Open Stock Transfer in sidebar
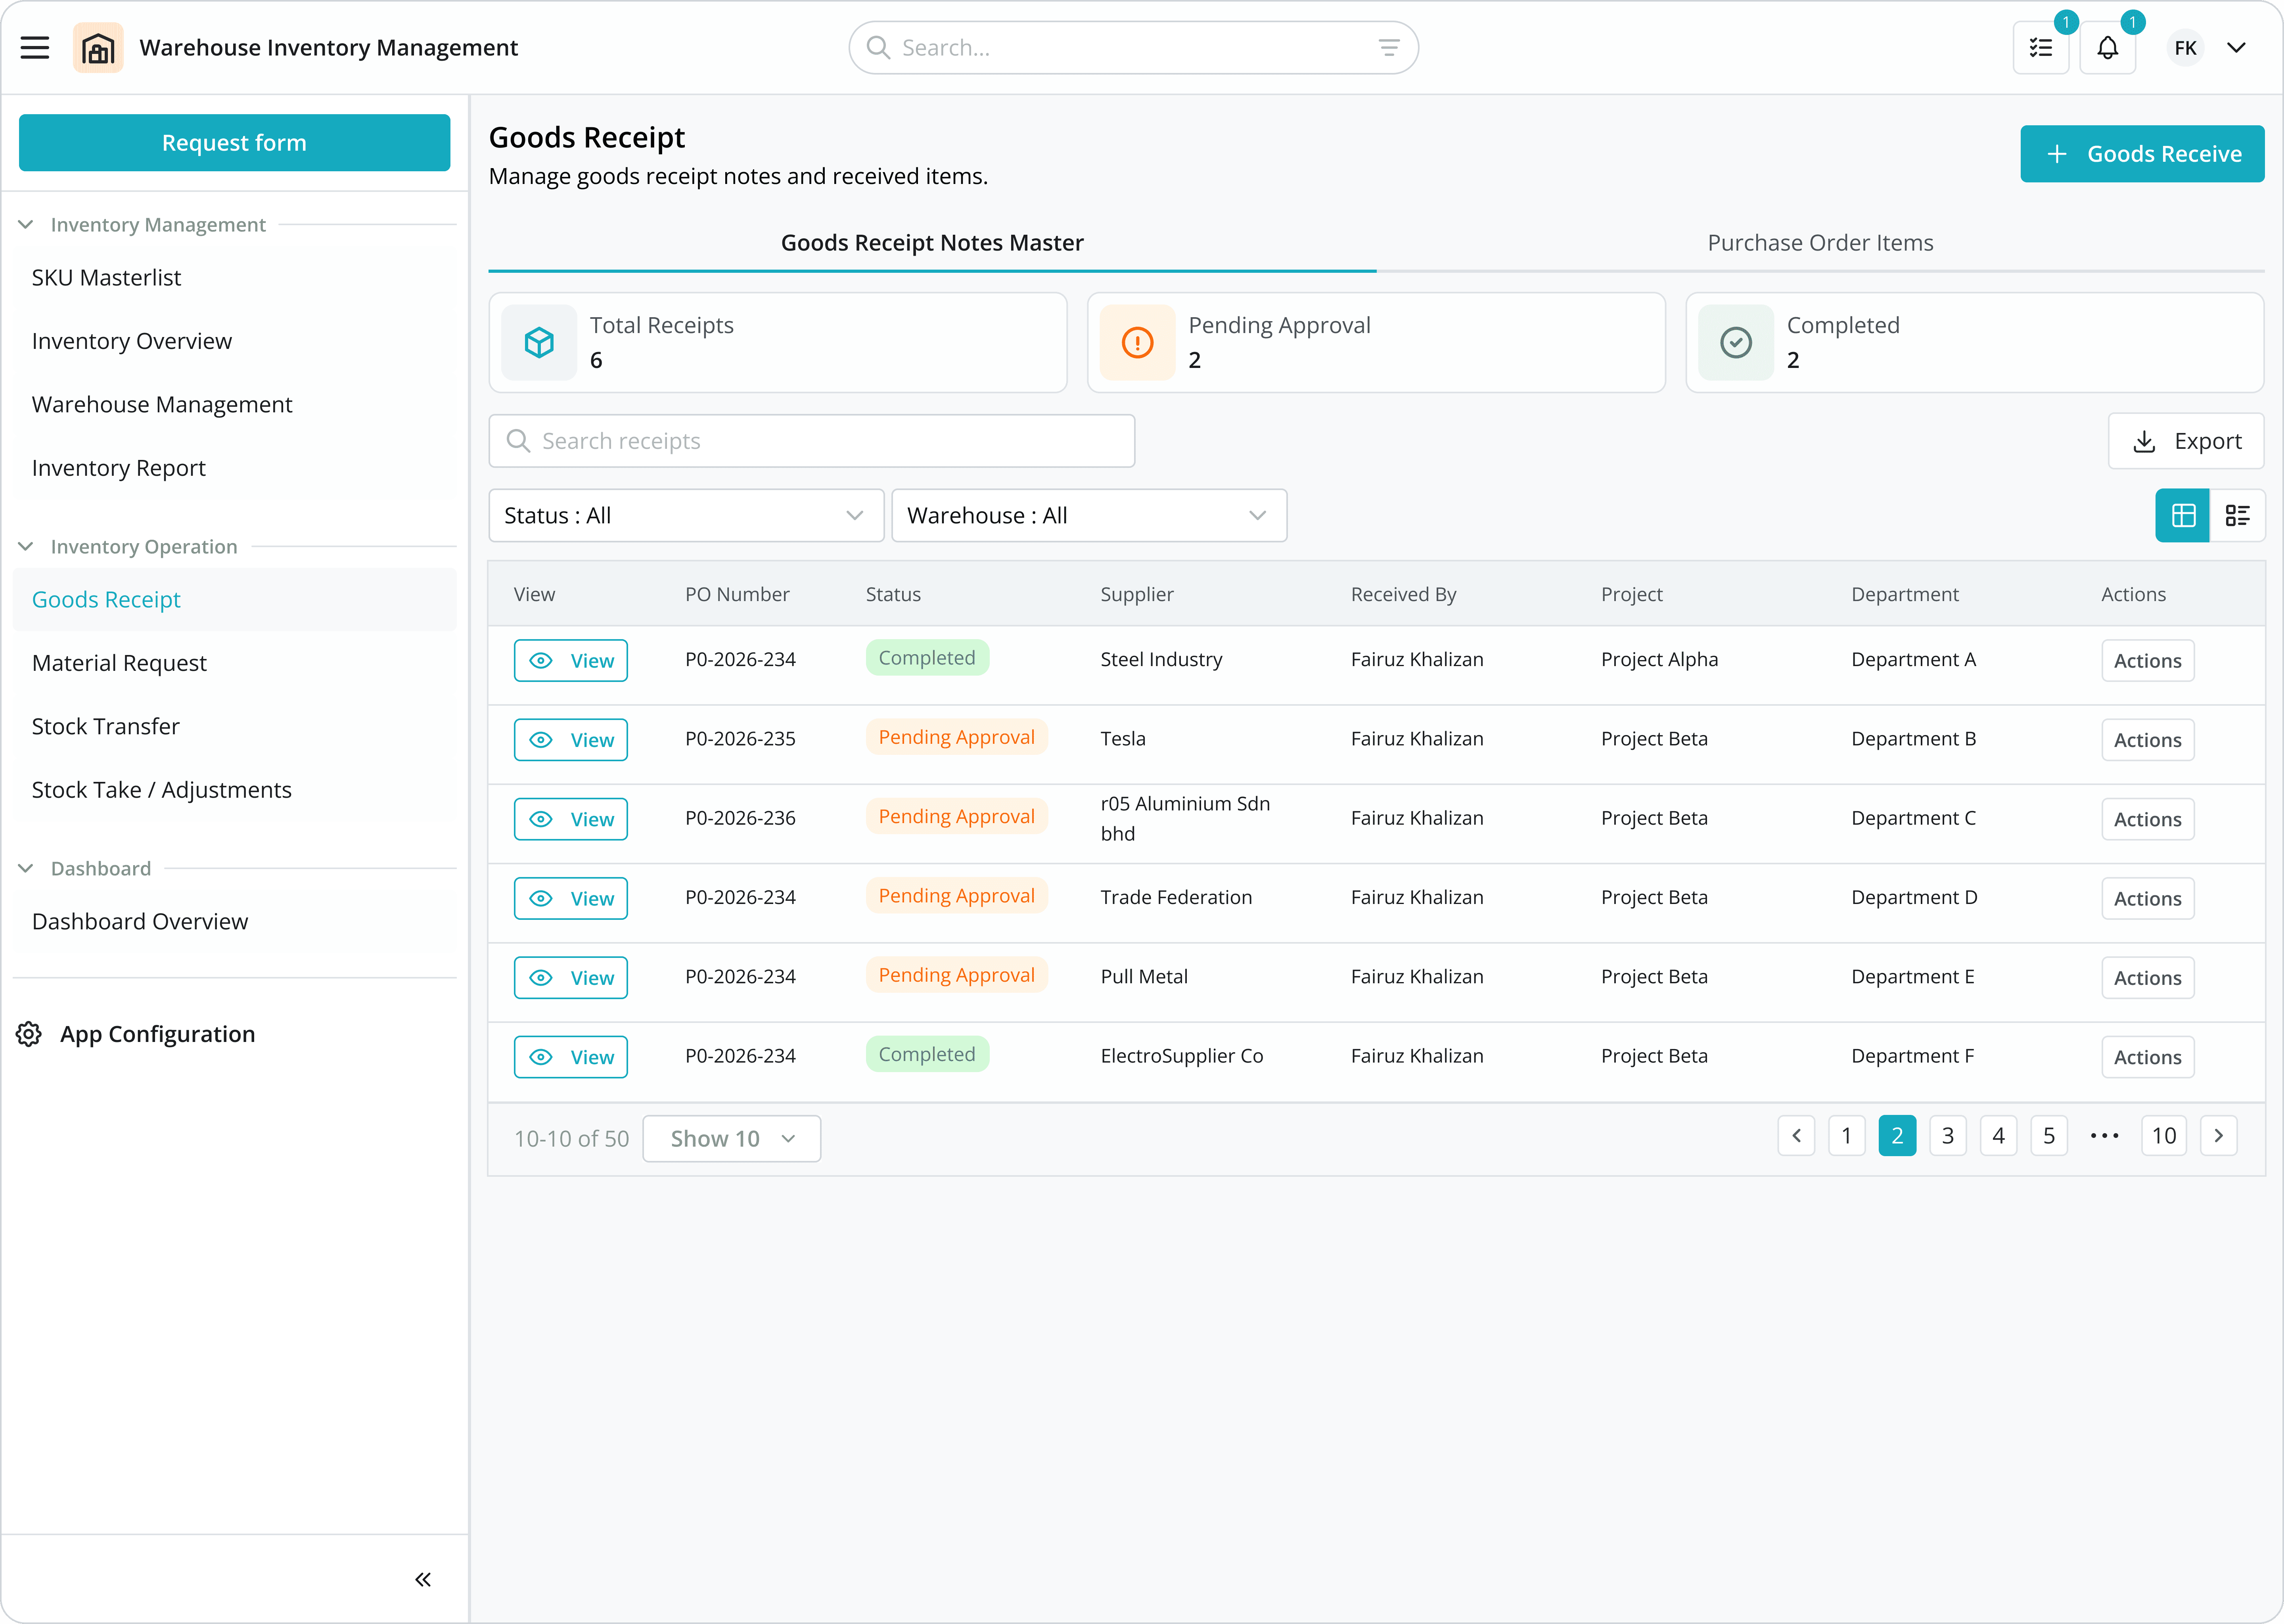Viewport: 2284px width, 1624px height. [106, 726]
